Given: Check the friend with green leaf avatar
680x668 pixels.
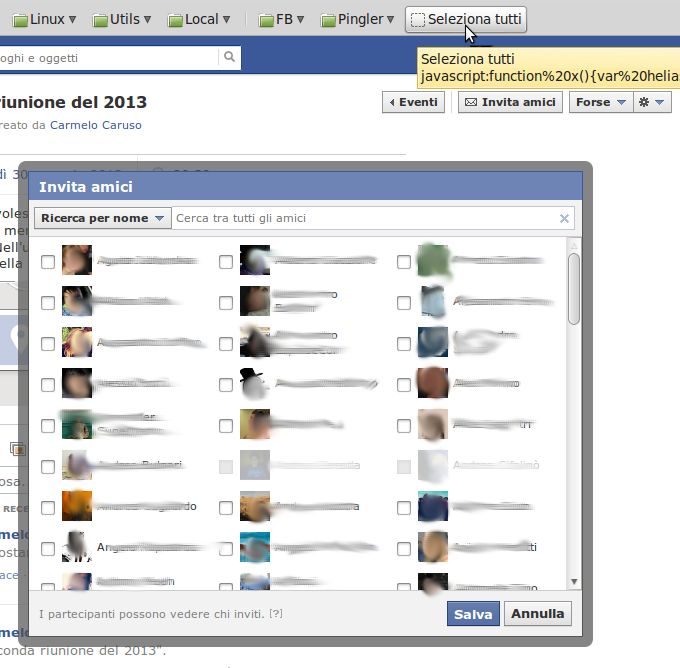Looking at the screenshot, I should [404, 262].
